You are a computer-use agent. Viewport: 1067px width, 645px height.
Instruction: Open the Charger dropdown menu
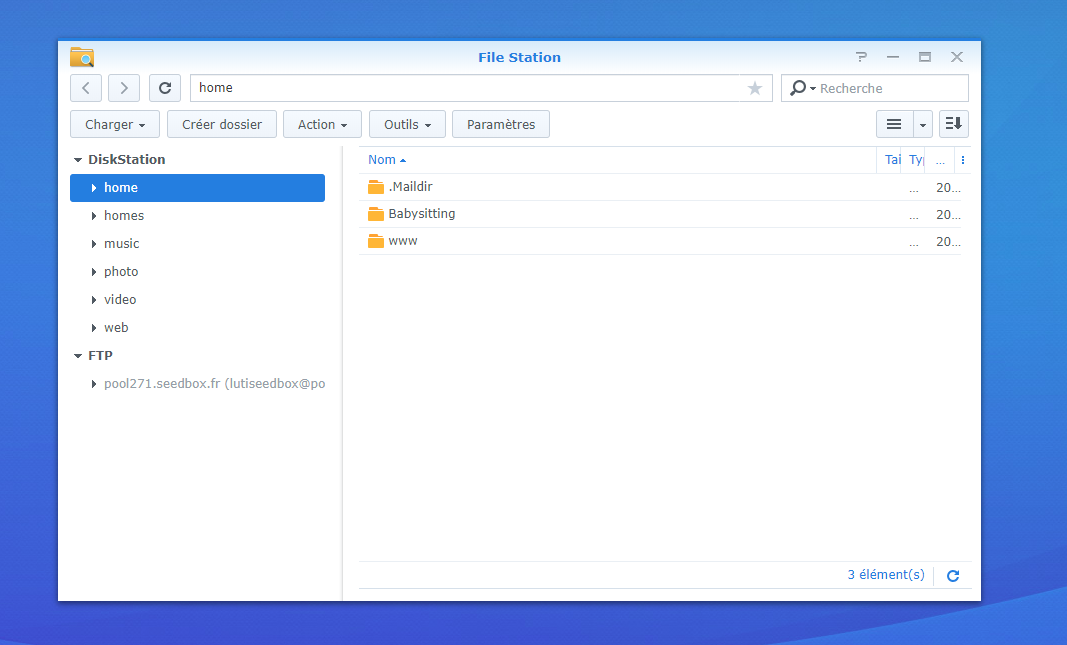(x=115, y=124)
